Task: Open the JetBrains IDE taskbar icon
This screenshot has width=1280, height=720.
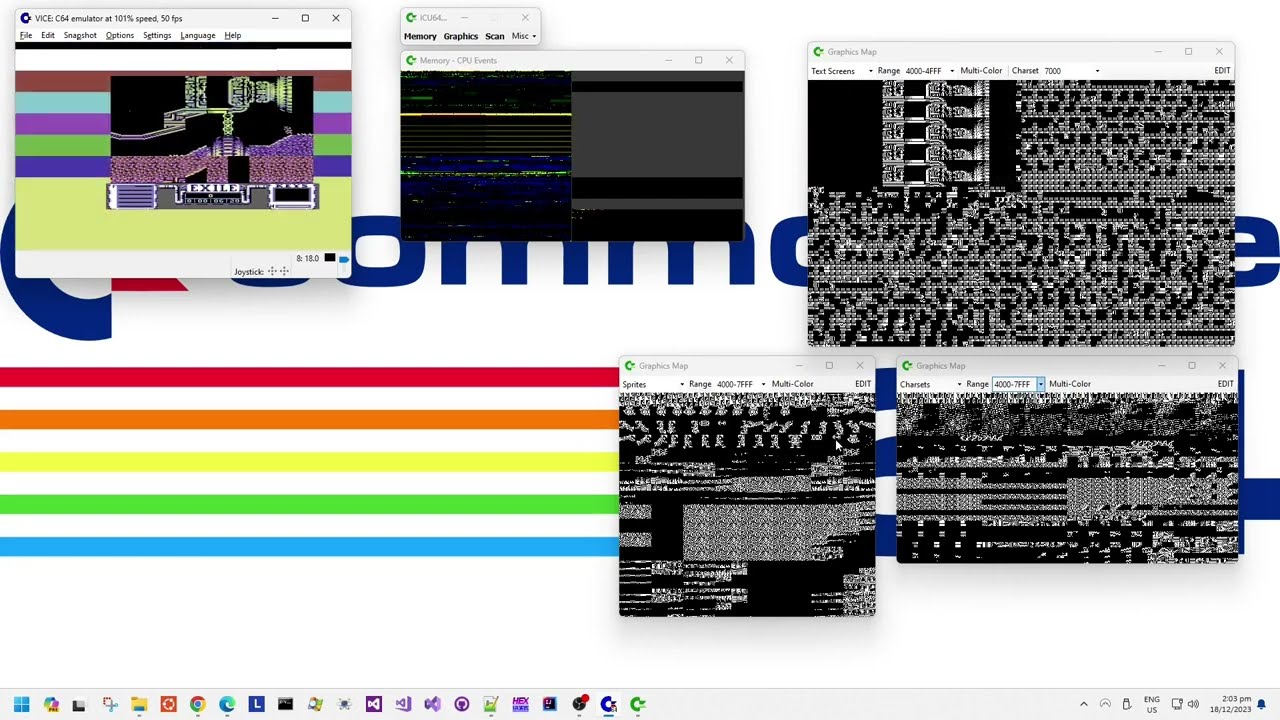Action: point(549,704)
